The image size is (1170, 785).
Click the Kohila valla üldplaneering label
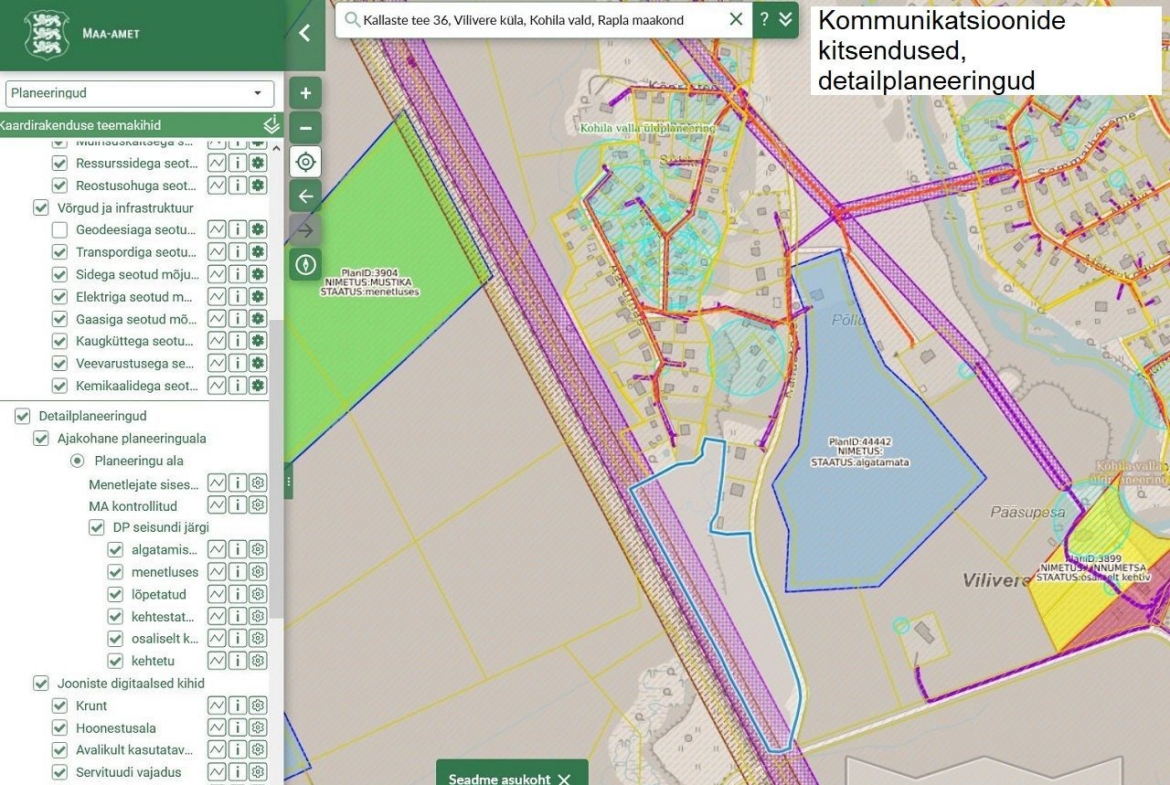pyautogui.click(x=648, y=128)
